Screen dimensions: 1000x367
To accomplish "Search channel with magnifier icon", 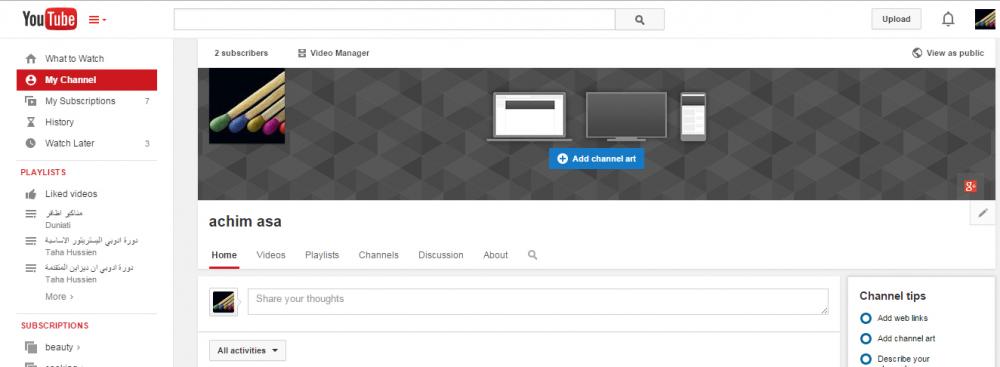I will [533, 255].
